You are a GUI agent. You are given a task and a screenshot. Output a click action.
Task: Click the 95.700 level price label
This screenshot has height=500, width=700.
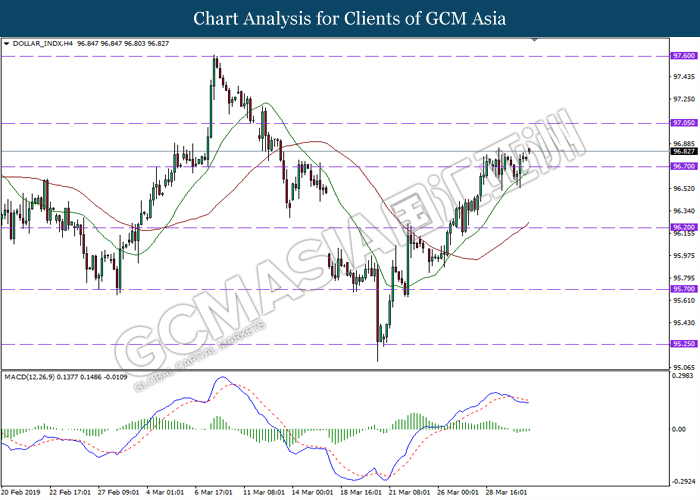(684, 289)
